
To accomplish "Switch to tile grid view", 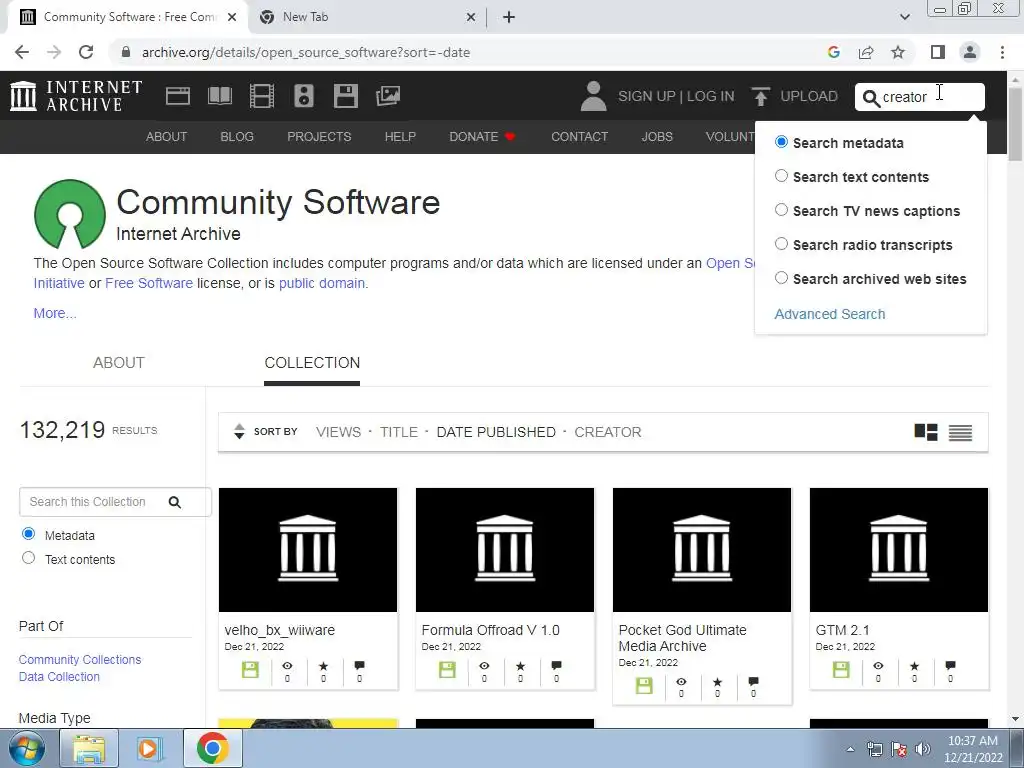I will click(x=925, y=432).
